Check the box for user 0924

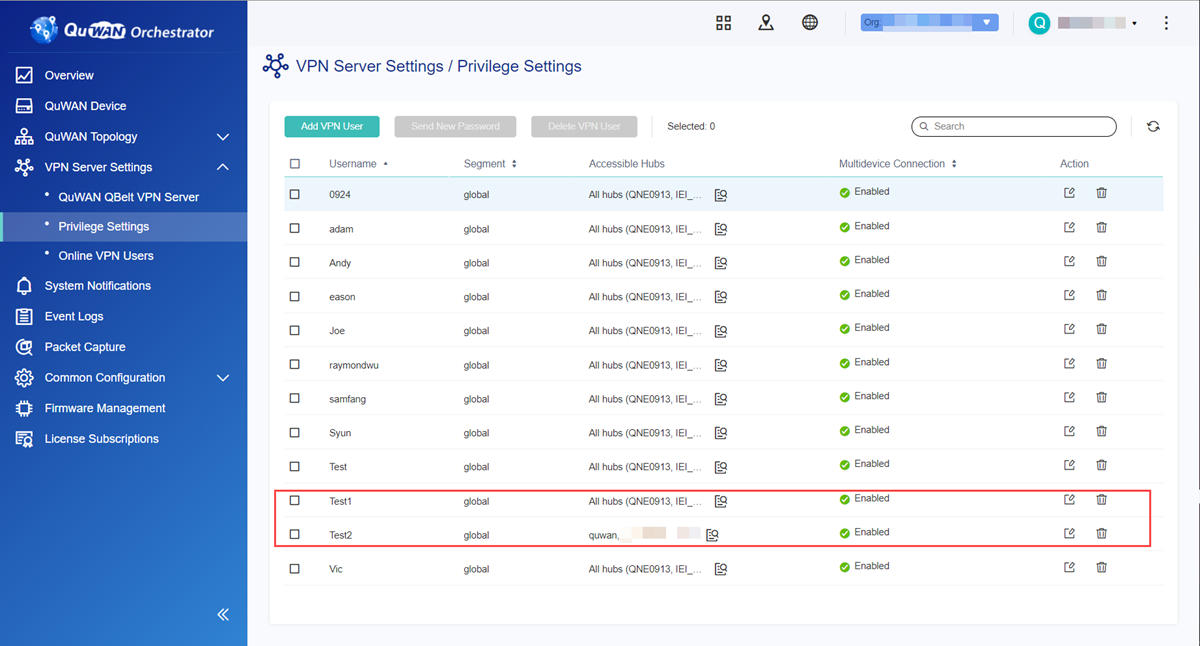pos(294,194)
